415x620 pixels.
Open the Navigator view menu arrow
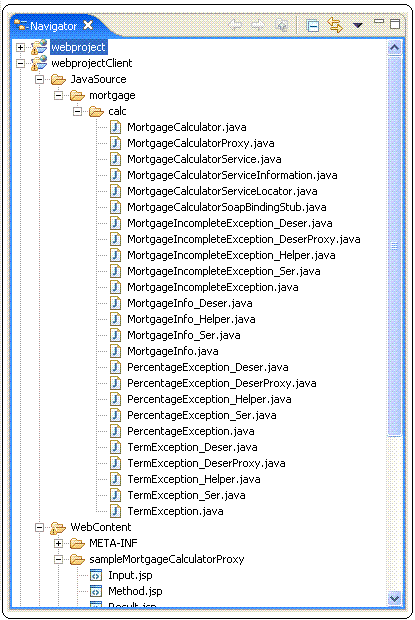tap(358, 26)
